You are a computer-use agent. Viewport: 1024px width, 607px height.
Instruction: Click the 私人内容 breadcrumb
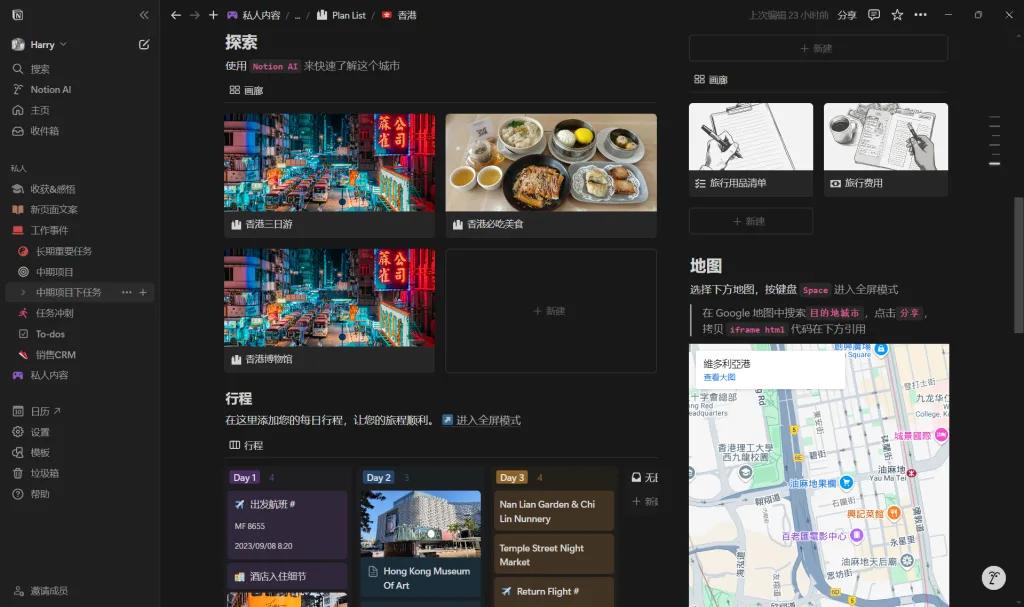click(x=253, y=15)
